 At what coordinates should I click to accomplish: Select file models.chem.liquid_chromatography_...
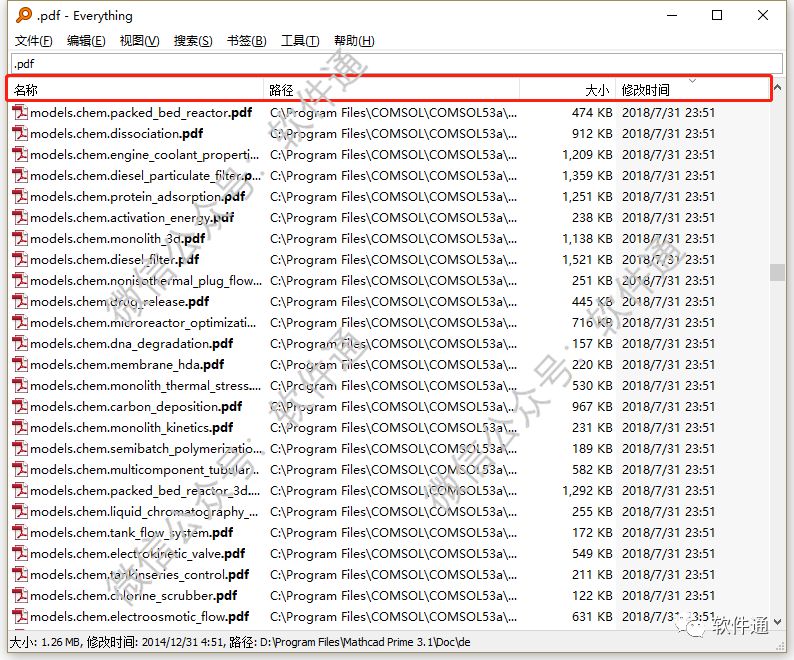tap(144, 512)
